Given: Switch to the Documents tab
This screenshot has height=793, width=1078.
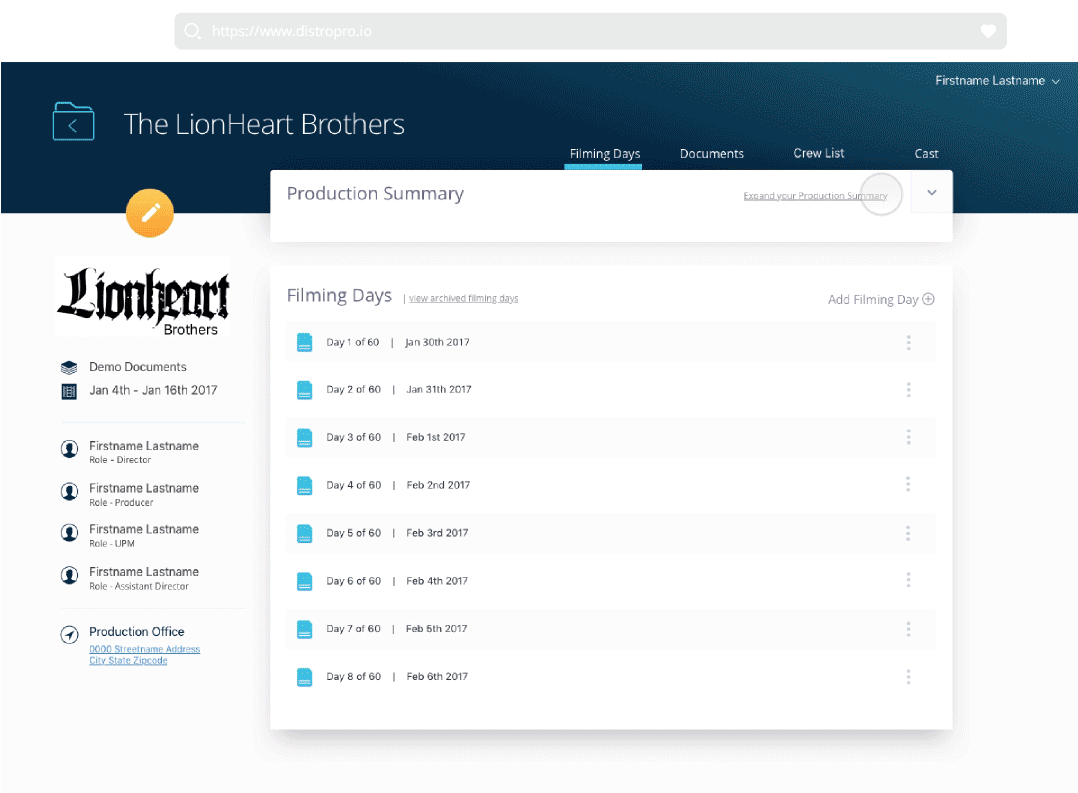Looking at the screenshot, I should (711, 154).
